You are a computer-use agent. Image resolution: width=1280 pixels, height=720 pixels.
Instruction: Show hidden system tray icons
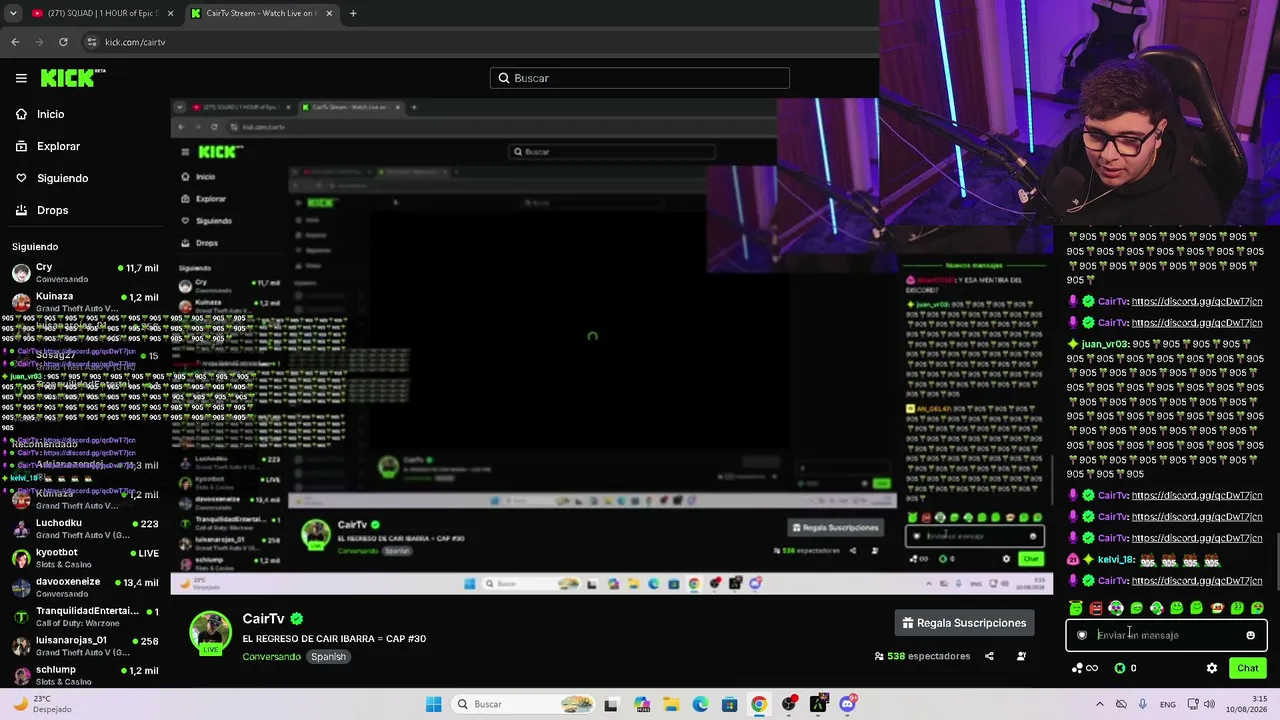pos(1099,704)
